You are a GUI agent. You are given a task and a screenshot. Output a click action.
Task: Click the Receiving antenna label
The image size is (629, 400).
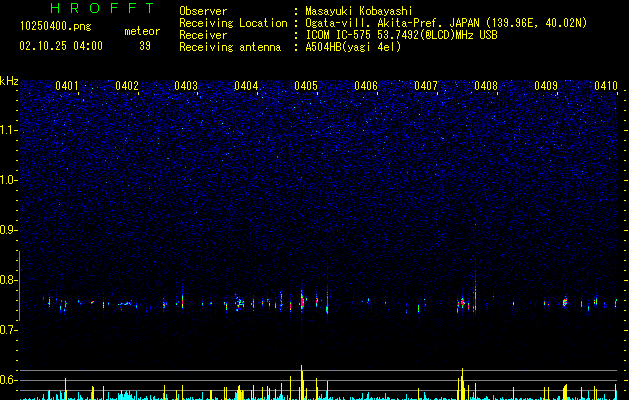point(230,47)
